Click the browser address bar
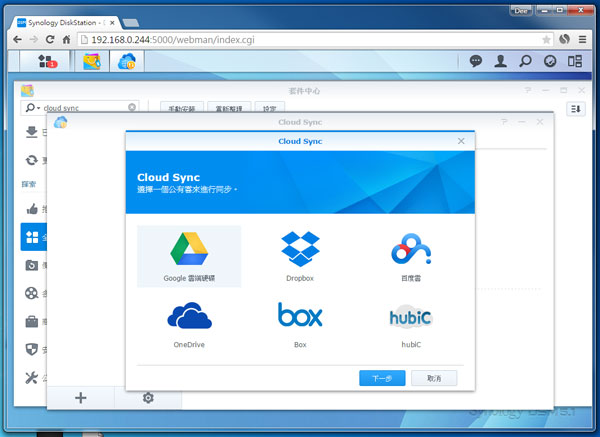The height and width of the screenshot is (437, 600). pyautogui.click(x=300, y=39)
